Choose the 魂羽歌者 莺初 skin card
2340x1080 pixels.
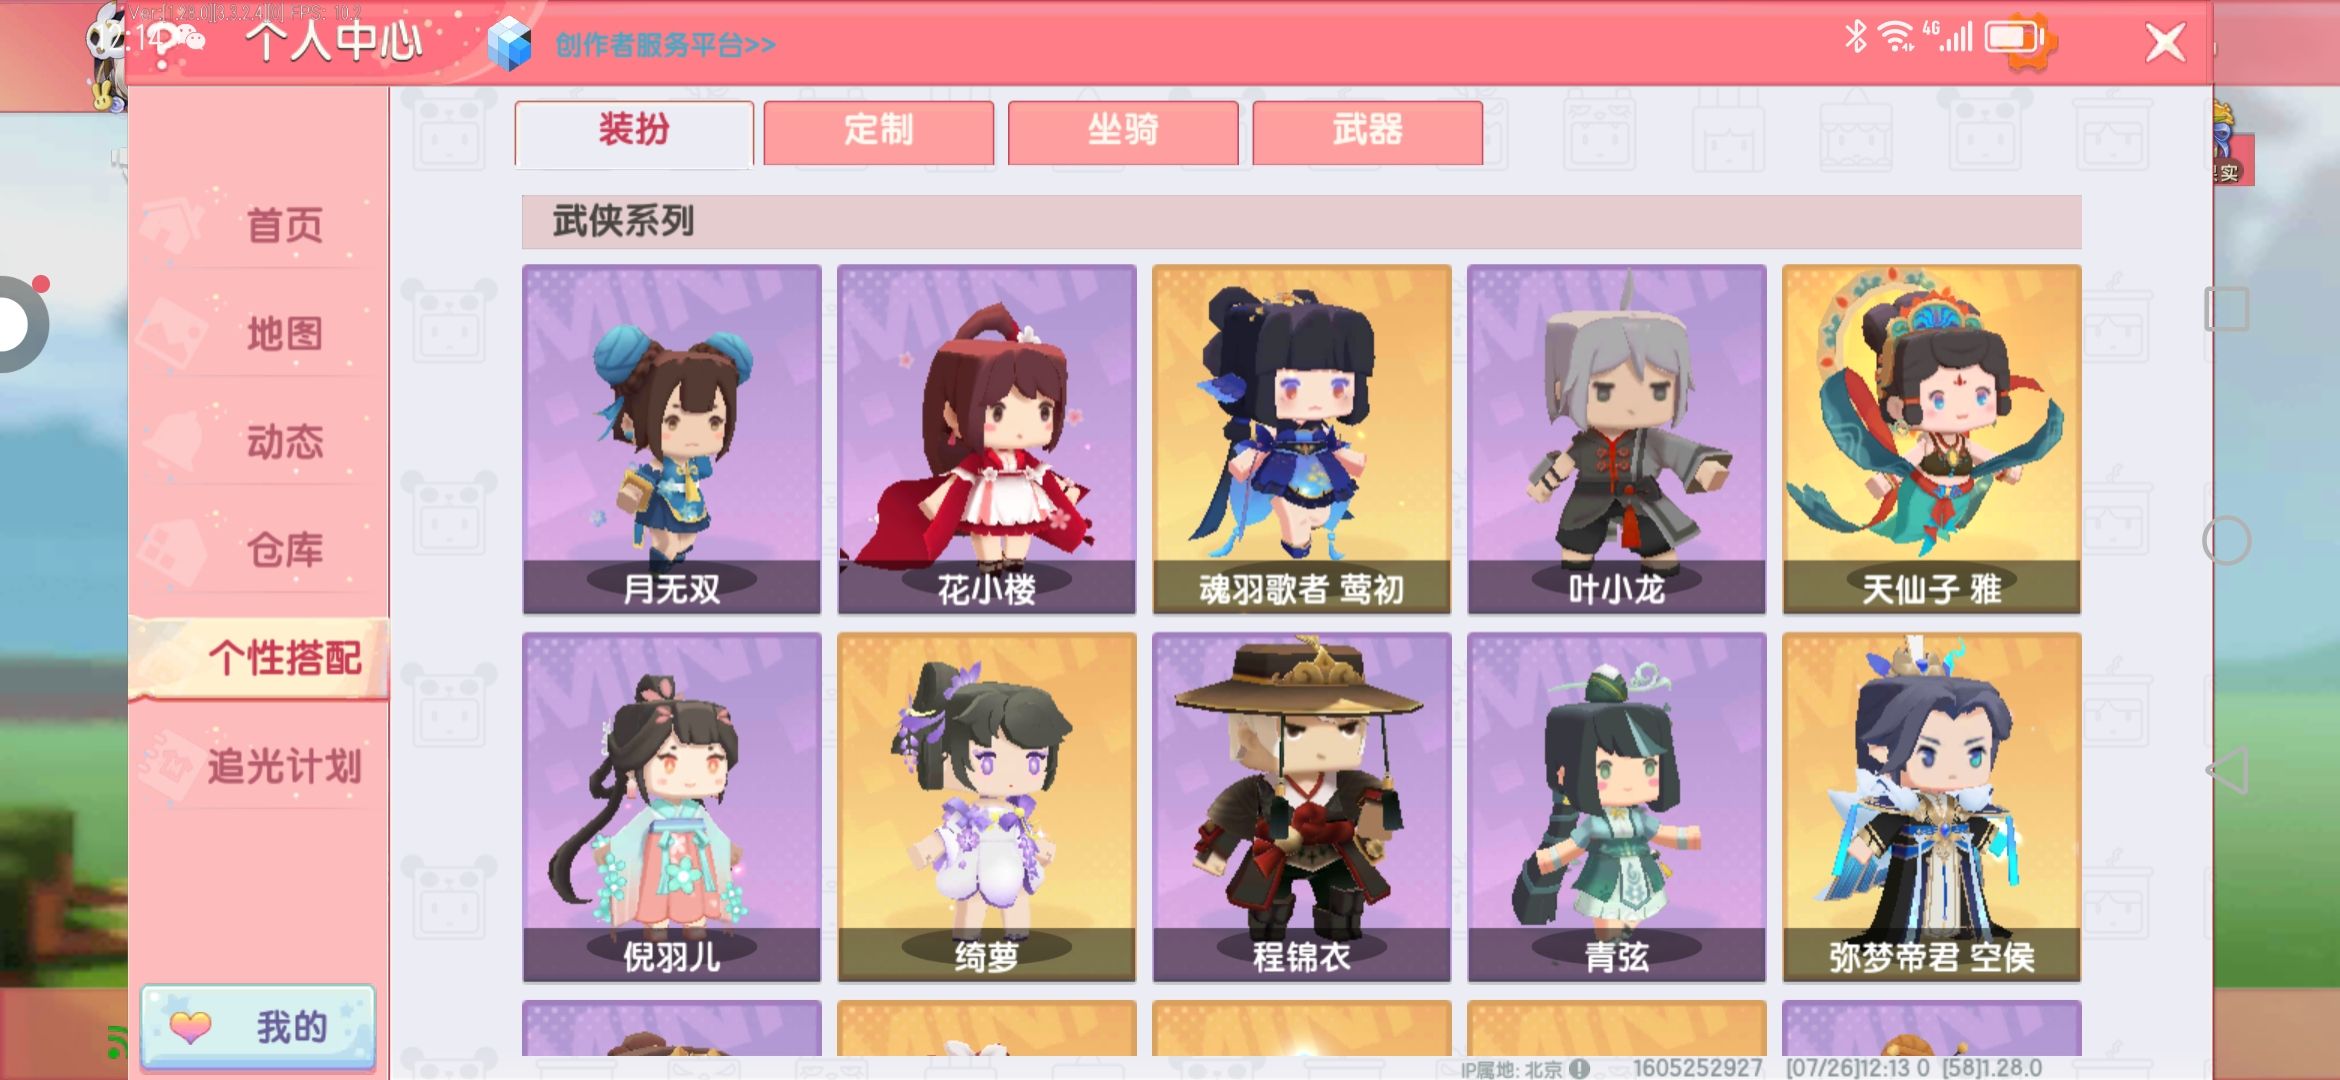1302,439
